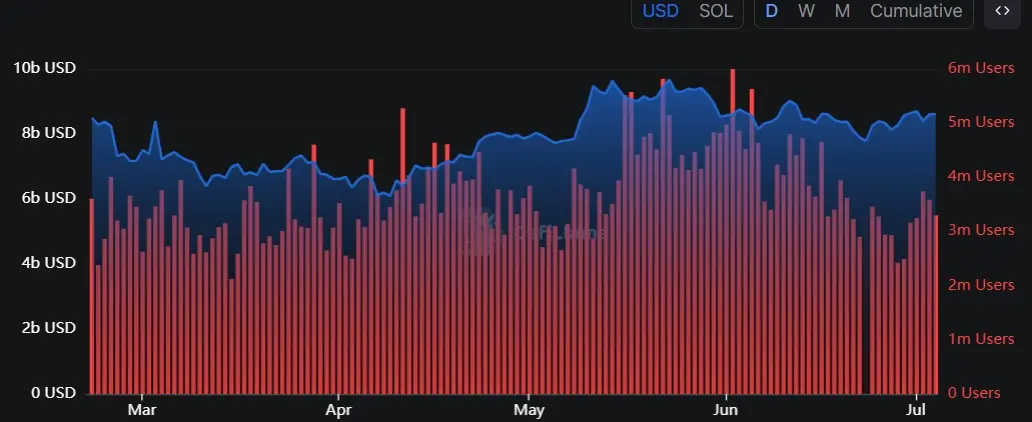Image resolution: width=1032 pixels, height=422 pixels.
Task: Select daily D interval
Action: (x=771, y=11)
